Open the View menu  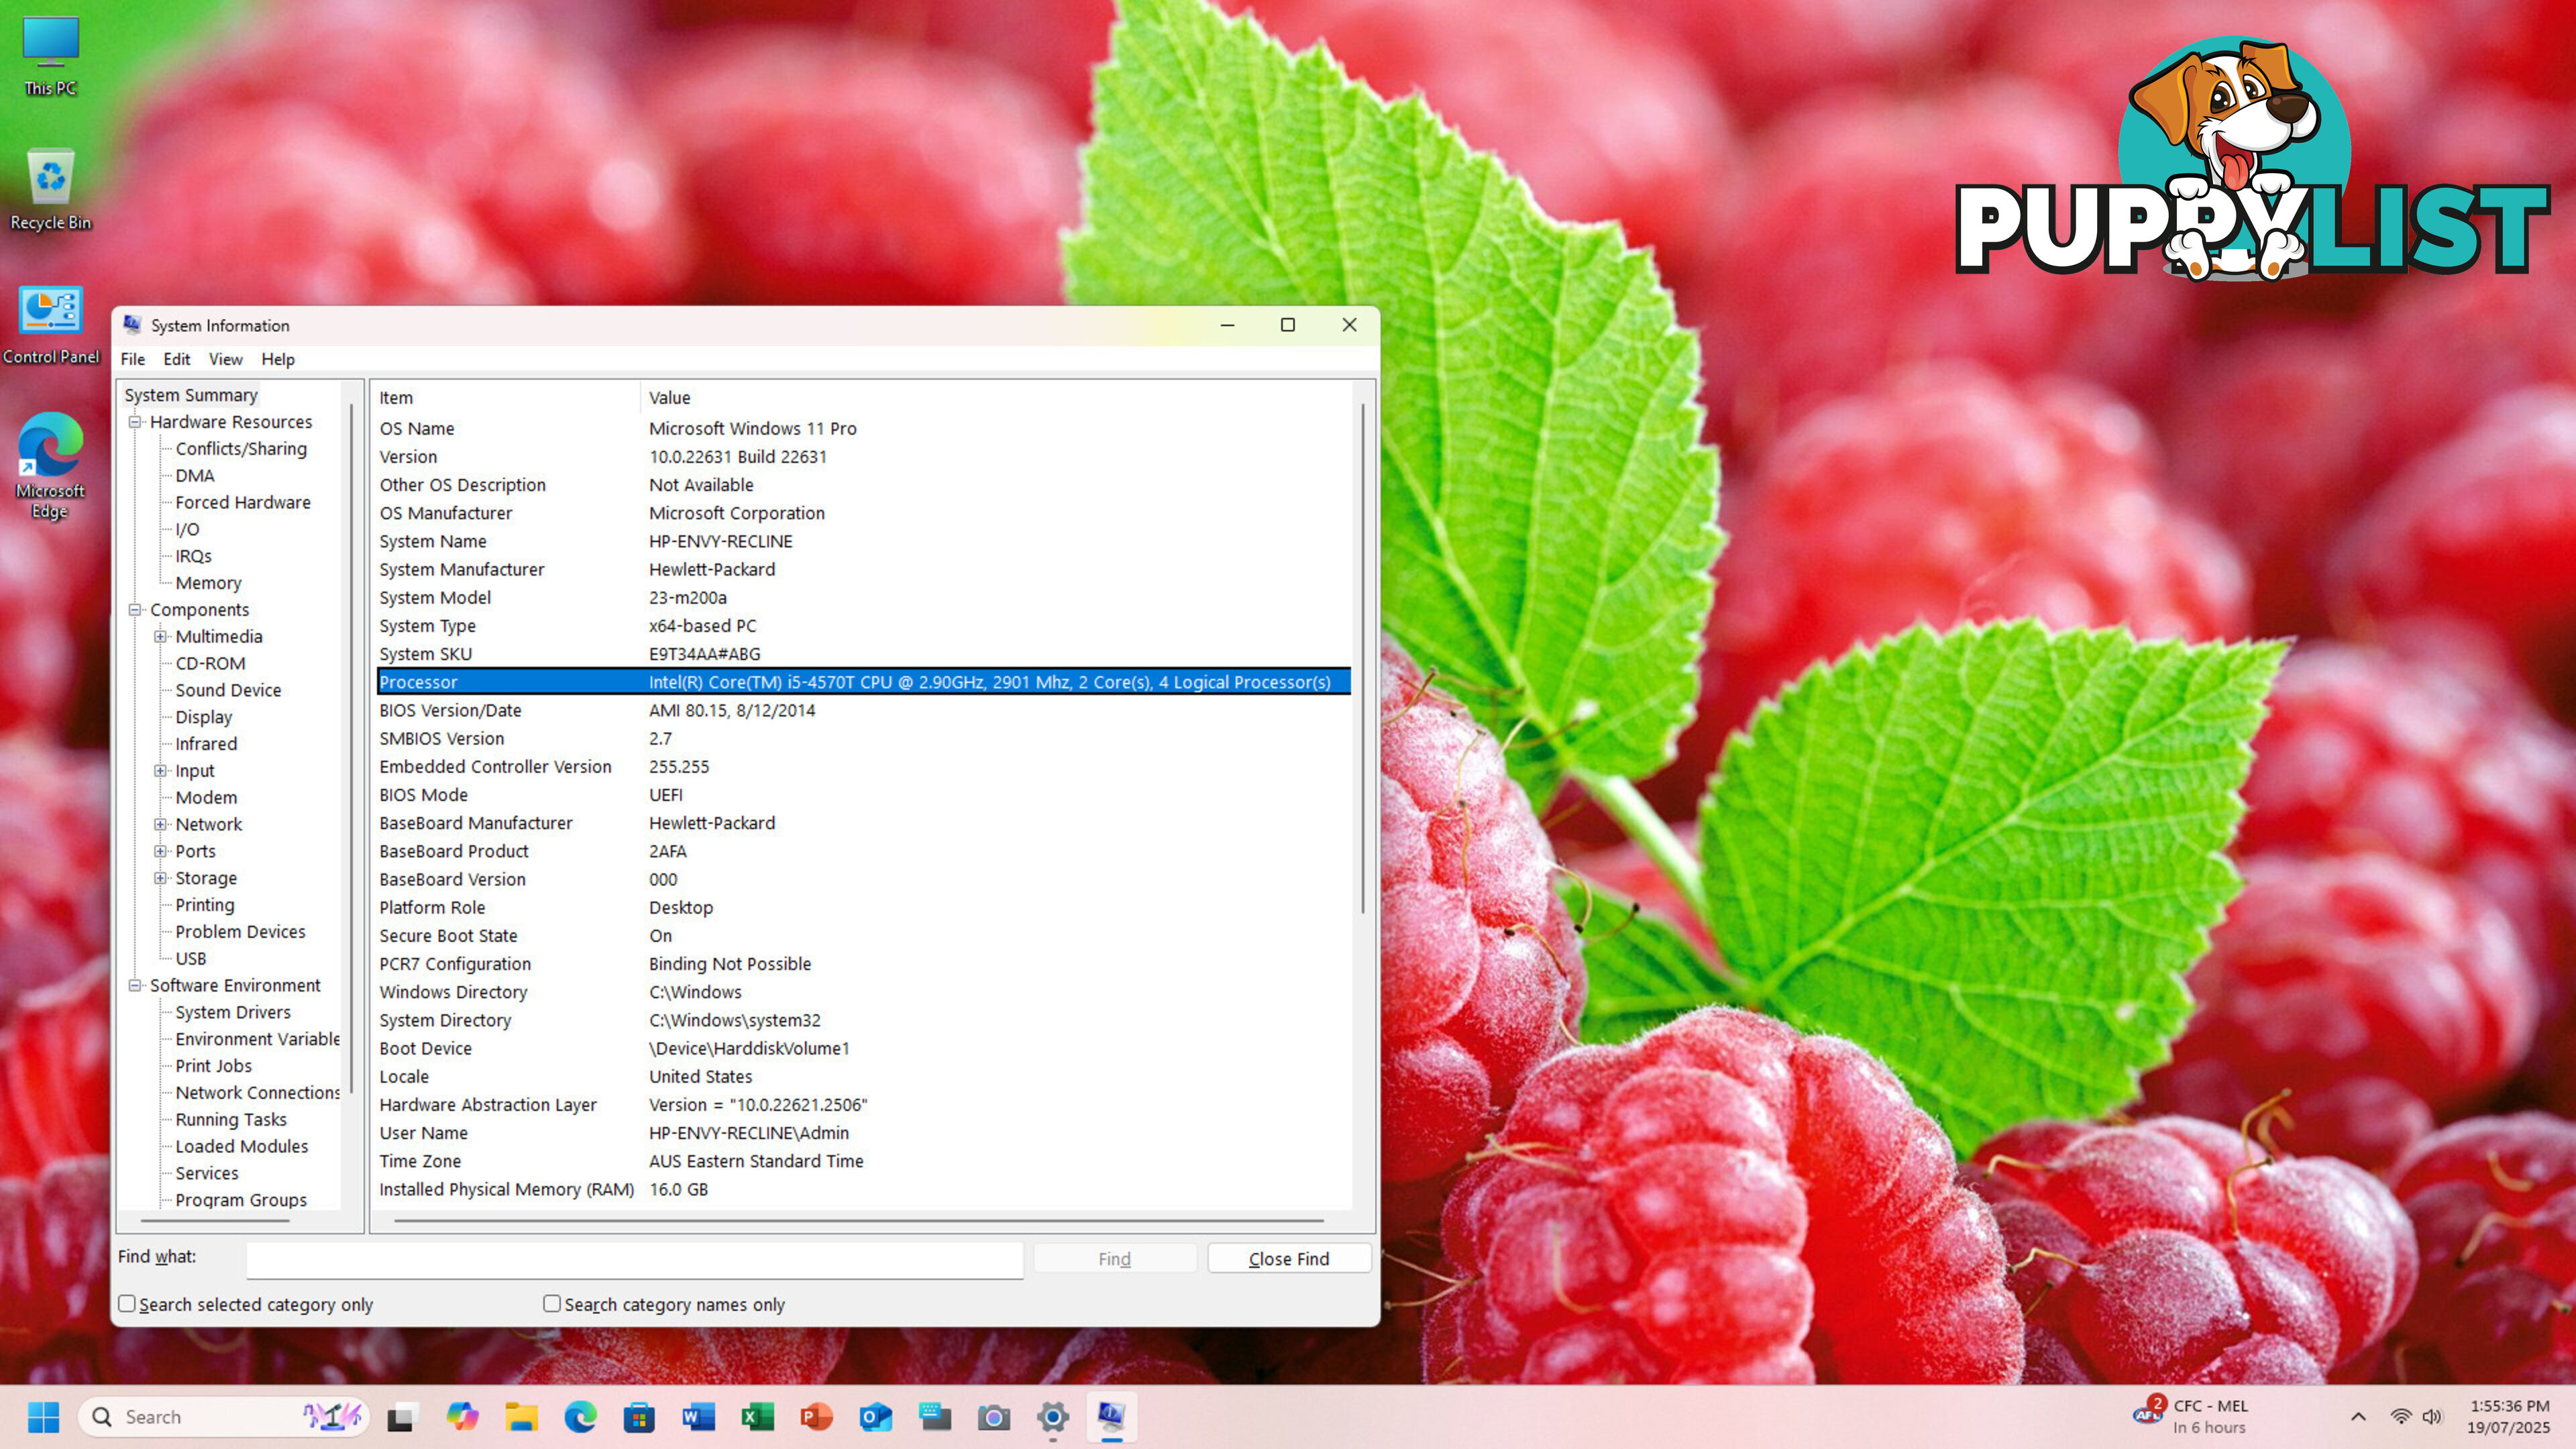226,359
